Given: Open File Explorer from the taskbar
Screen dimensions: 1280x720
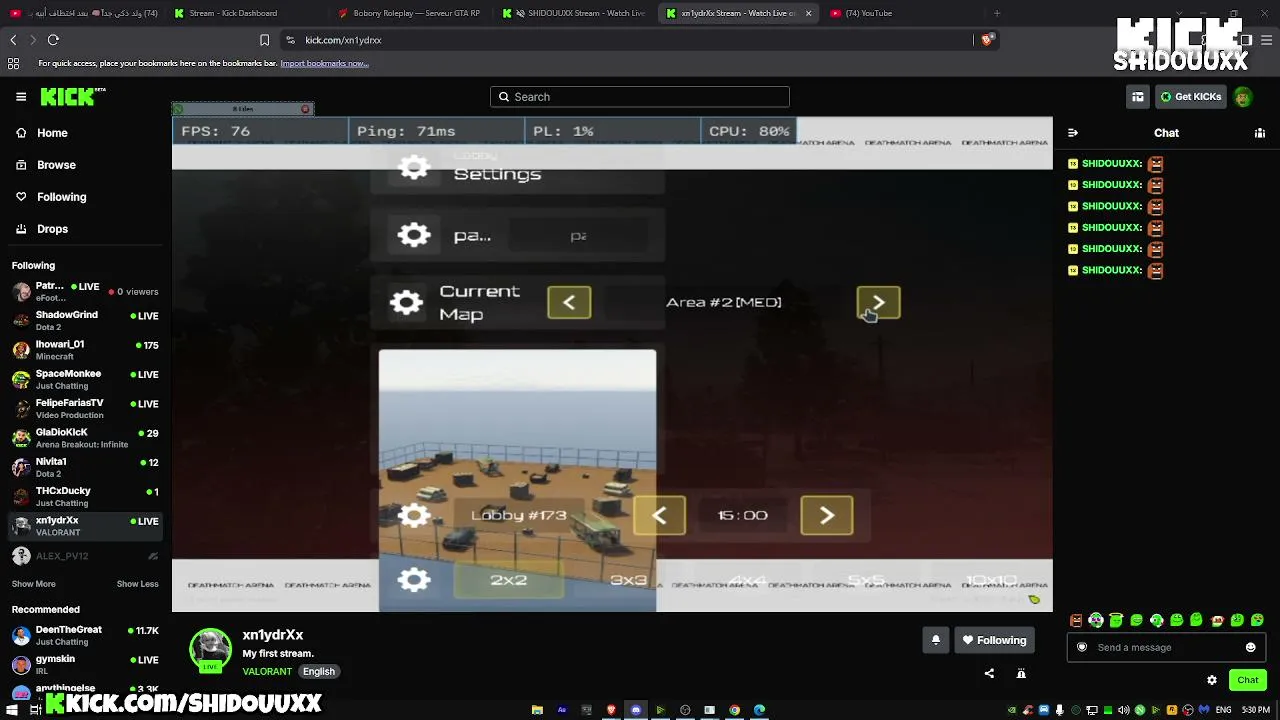Looking at the screenshot, I should pyautogui.click(x=537, y=710).
